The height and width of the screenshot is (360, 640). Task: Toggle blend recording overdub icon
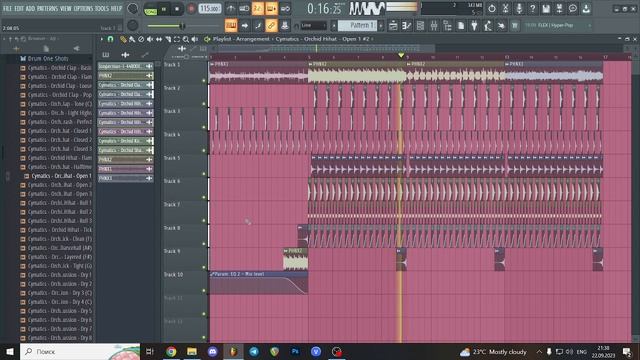tap(271, 9)
